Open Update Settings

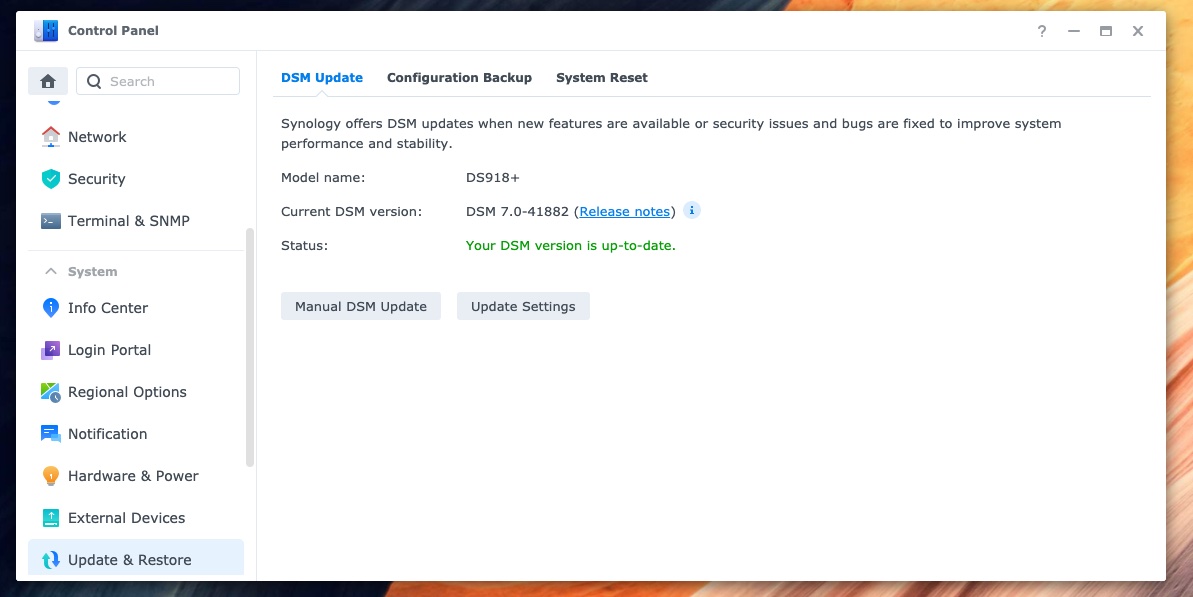pos(523,306)
